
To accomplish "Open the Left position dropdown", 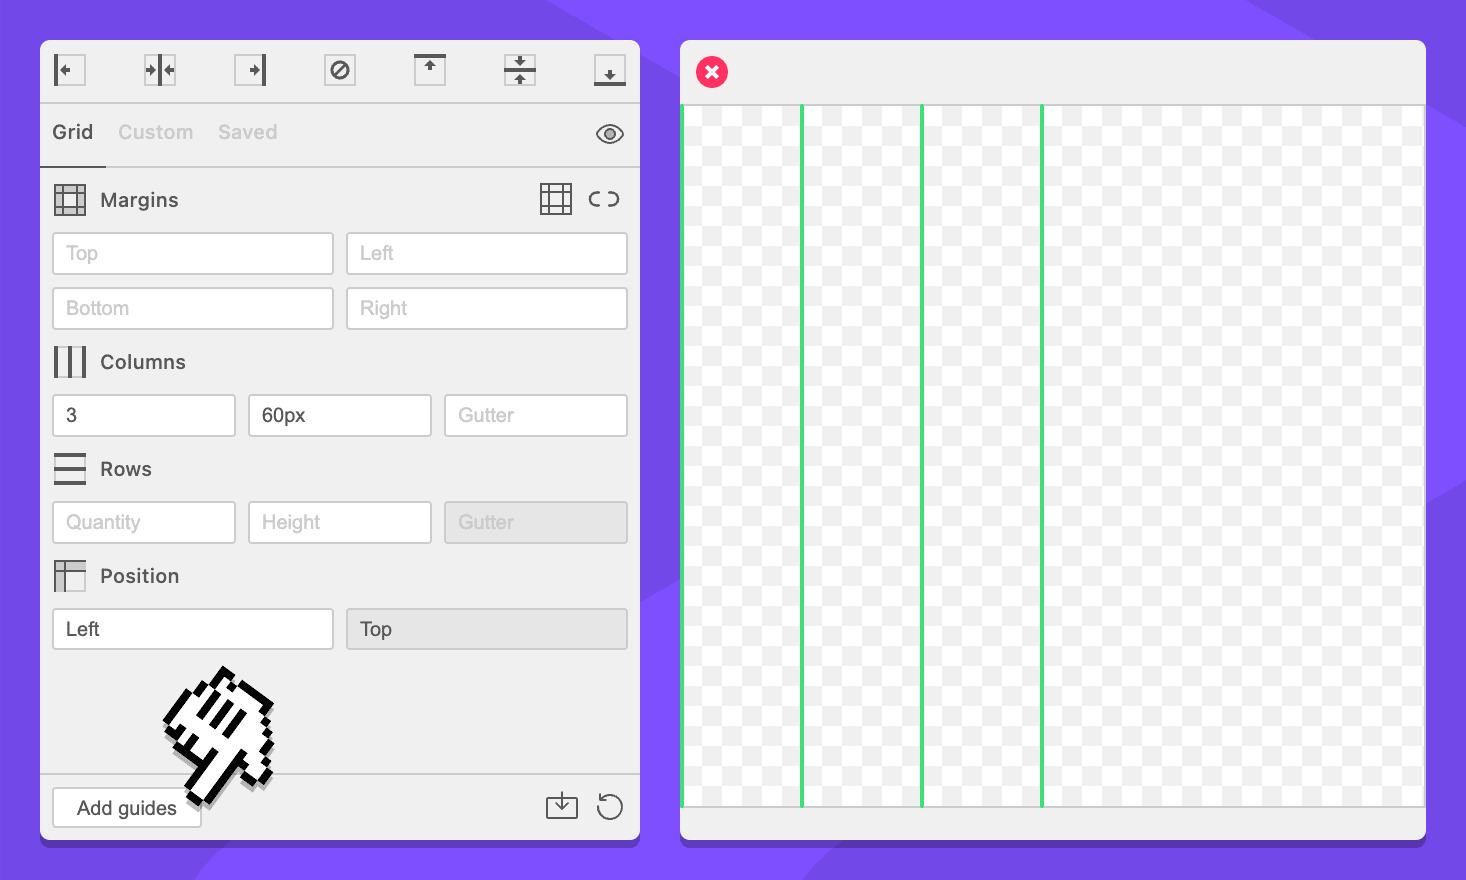I will (193, 629).
